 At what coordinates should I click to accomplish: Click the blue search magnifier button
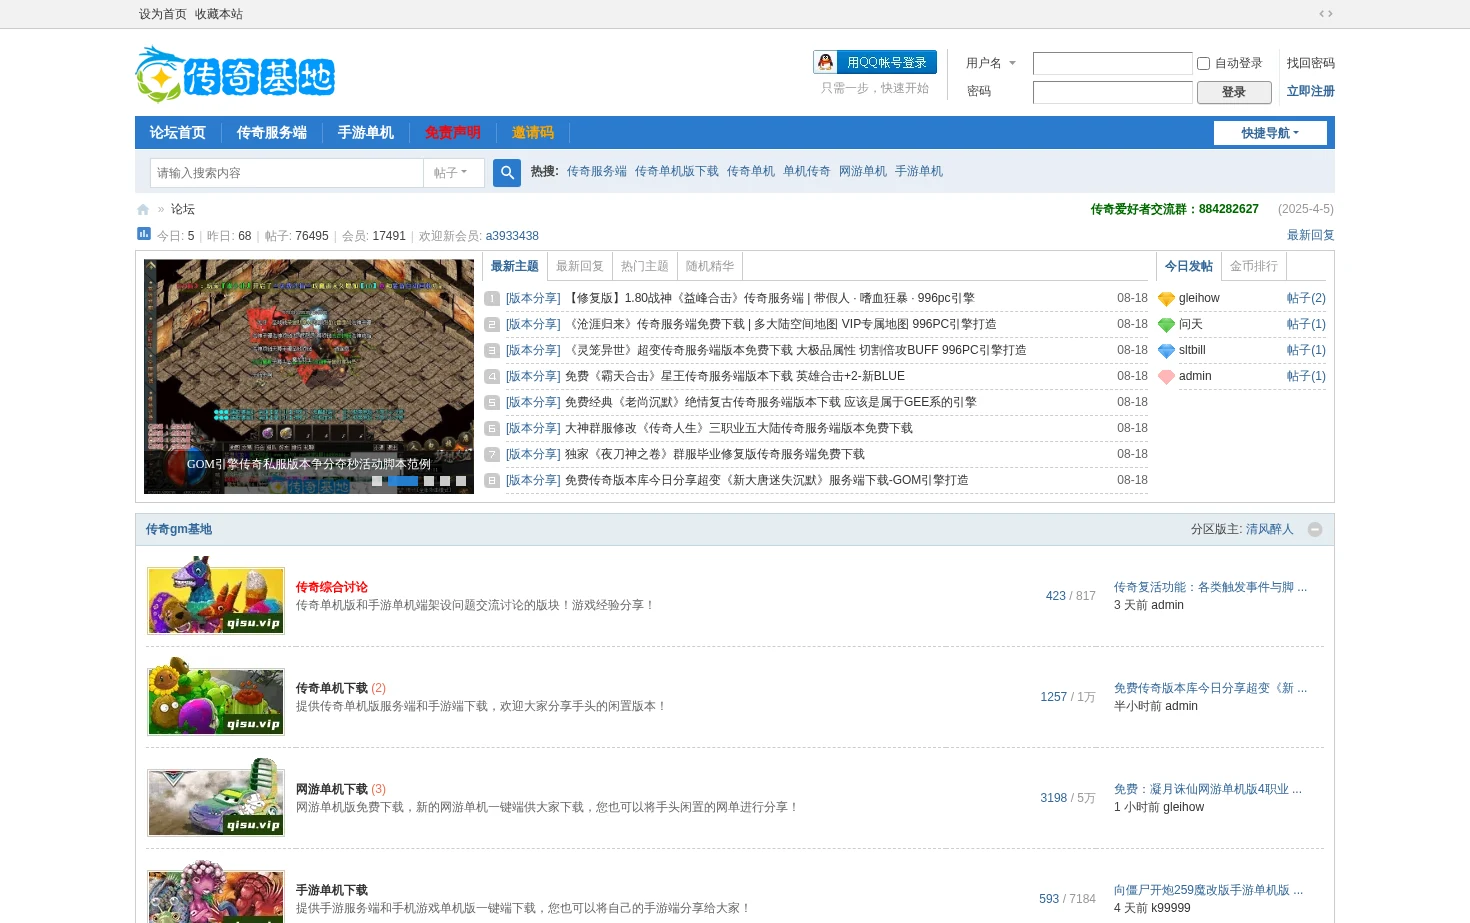507,173
